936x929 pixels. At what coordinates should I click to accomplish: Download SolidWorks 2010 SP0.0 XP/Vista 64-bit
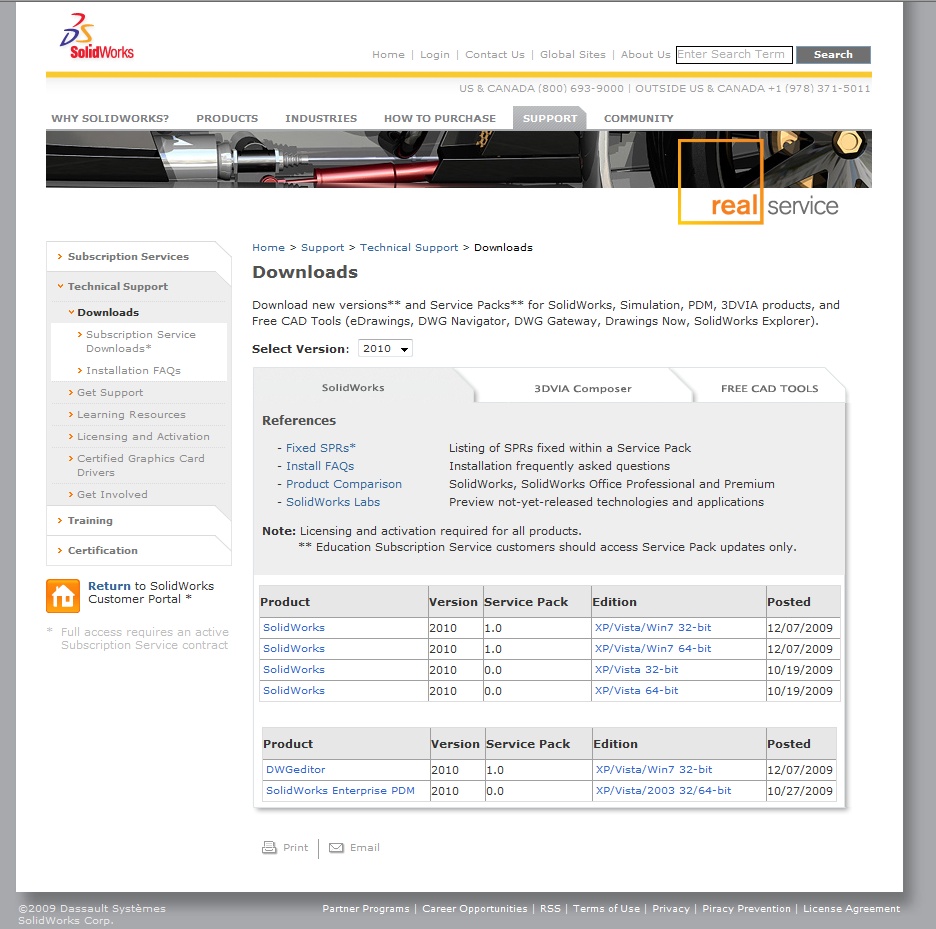(x=636, y=690)
